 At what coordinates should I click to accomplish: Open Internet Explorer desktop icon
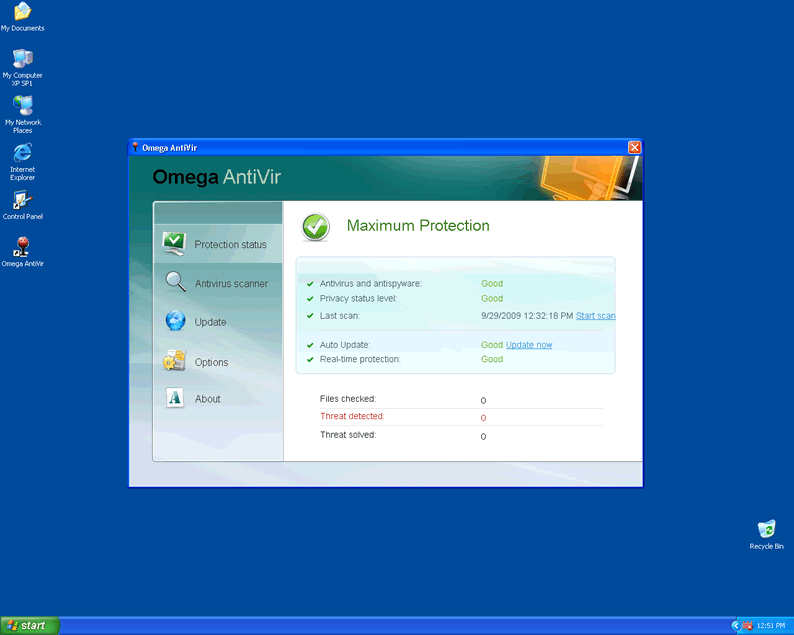point(22,153)
